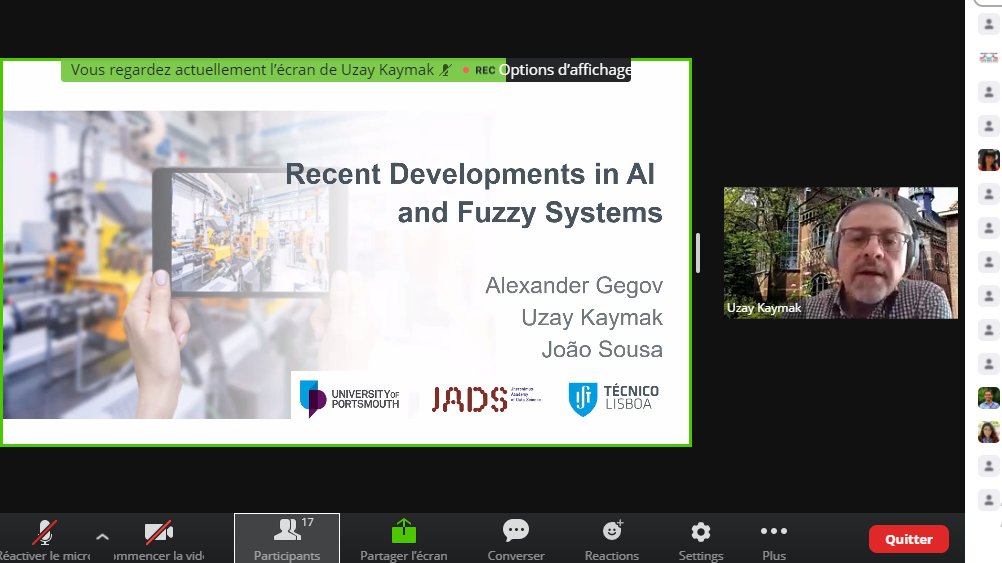Image resolution: width=1002 pixels, height=563 pixels.
Task: Click the avatar photo of the woman below the man's photo
Action: click(x=988, y=432)
